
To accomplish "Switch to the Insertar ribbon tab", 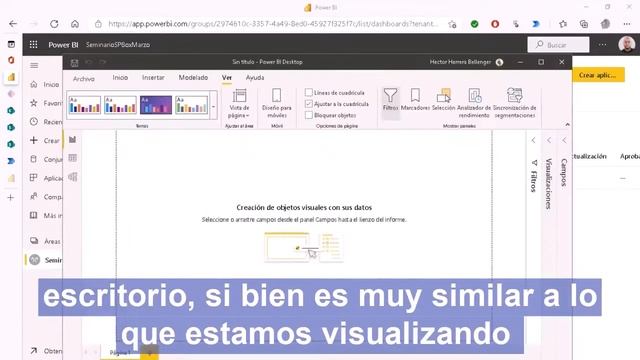I will 153,78.
